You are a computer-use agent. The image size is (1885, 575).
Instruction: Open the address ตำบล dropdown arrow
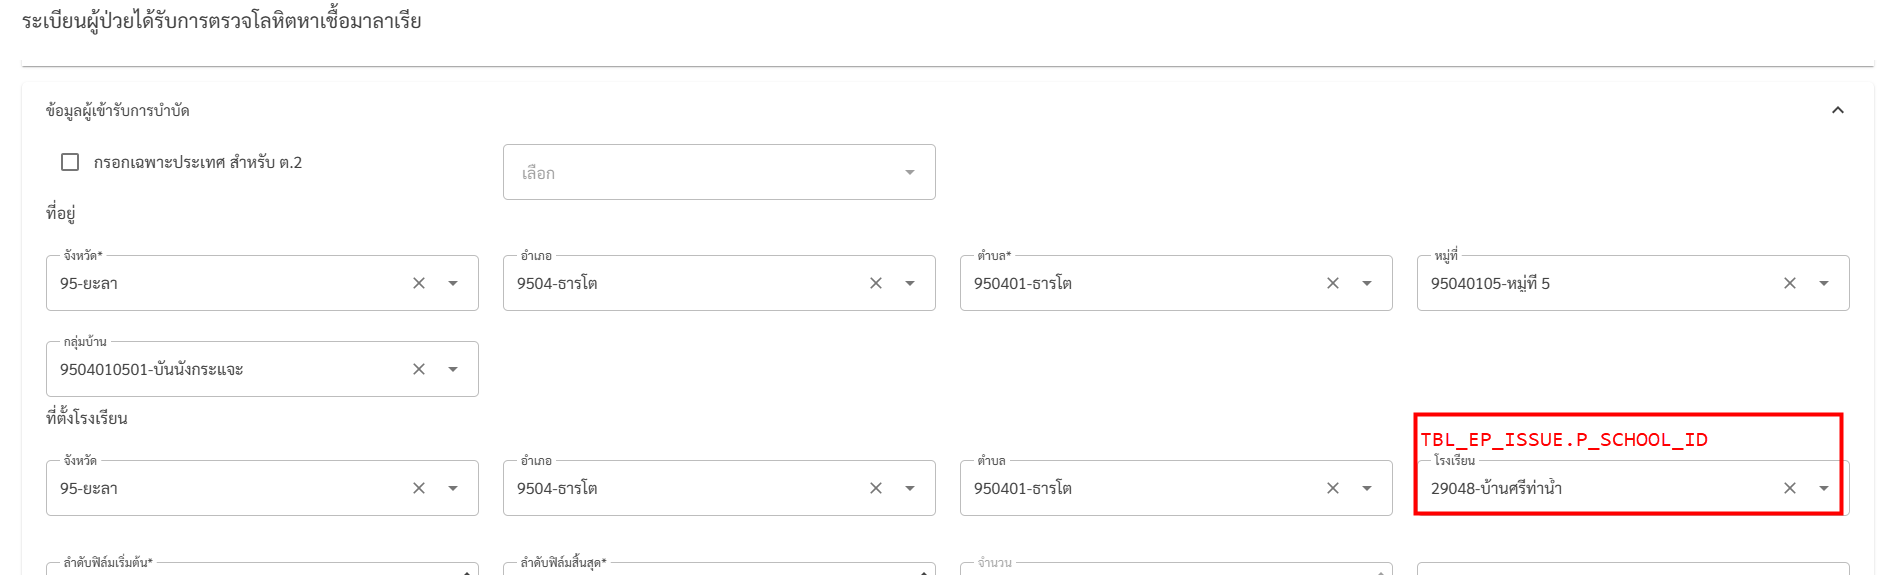coord(1367,283)
